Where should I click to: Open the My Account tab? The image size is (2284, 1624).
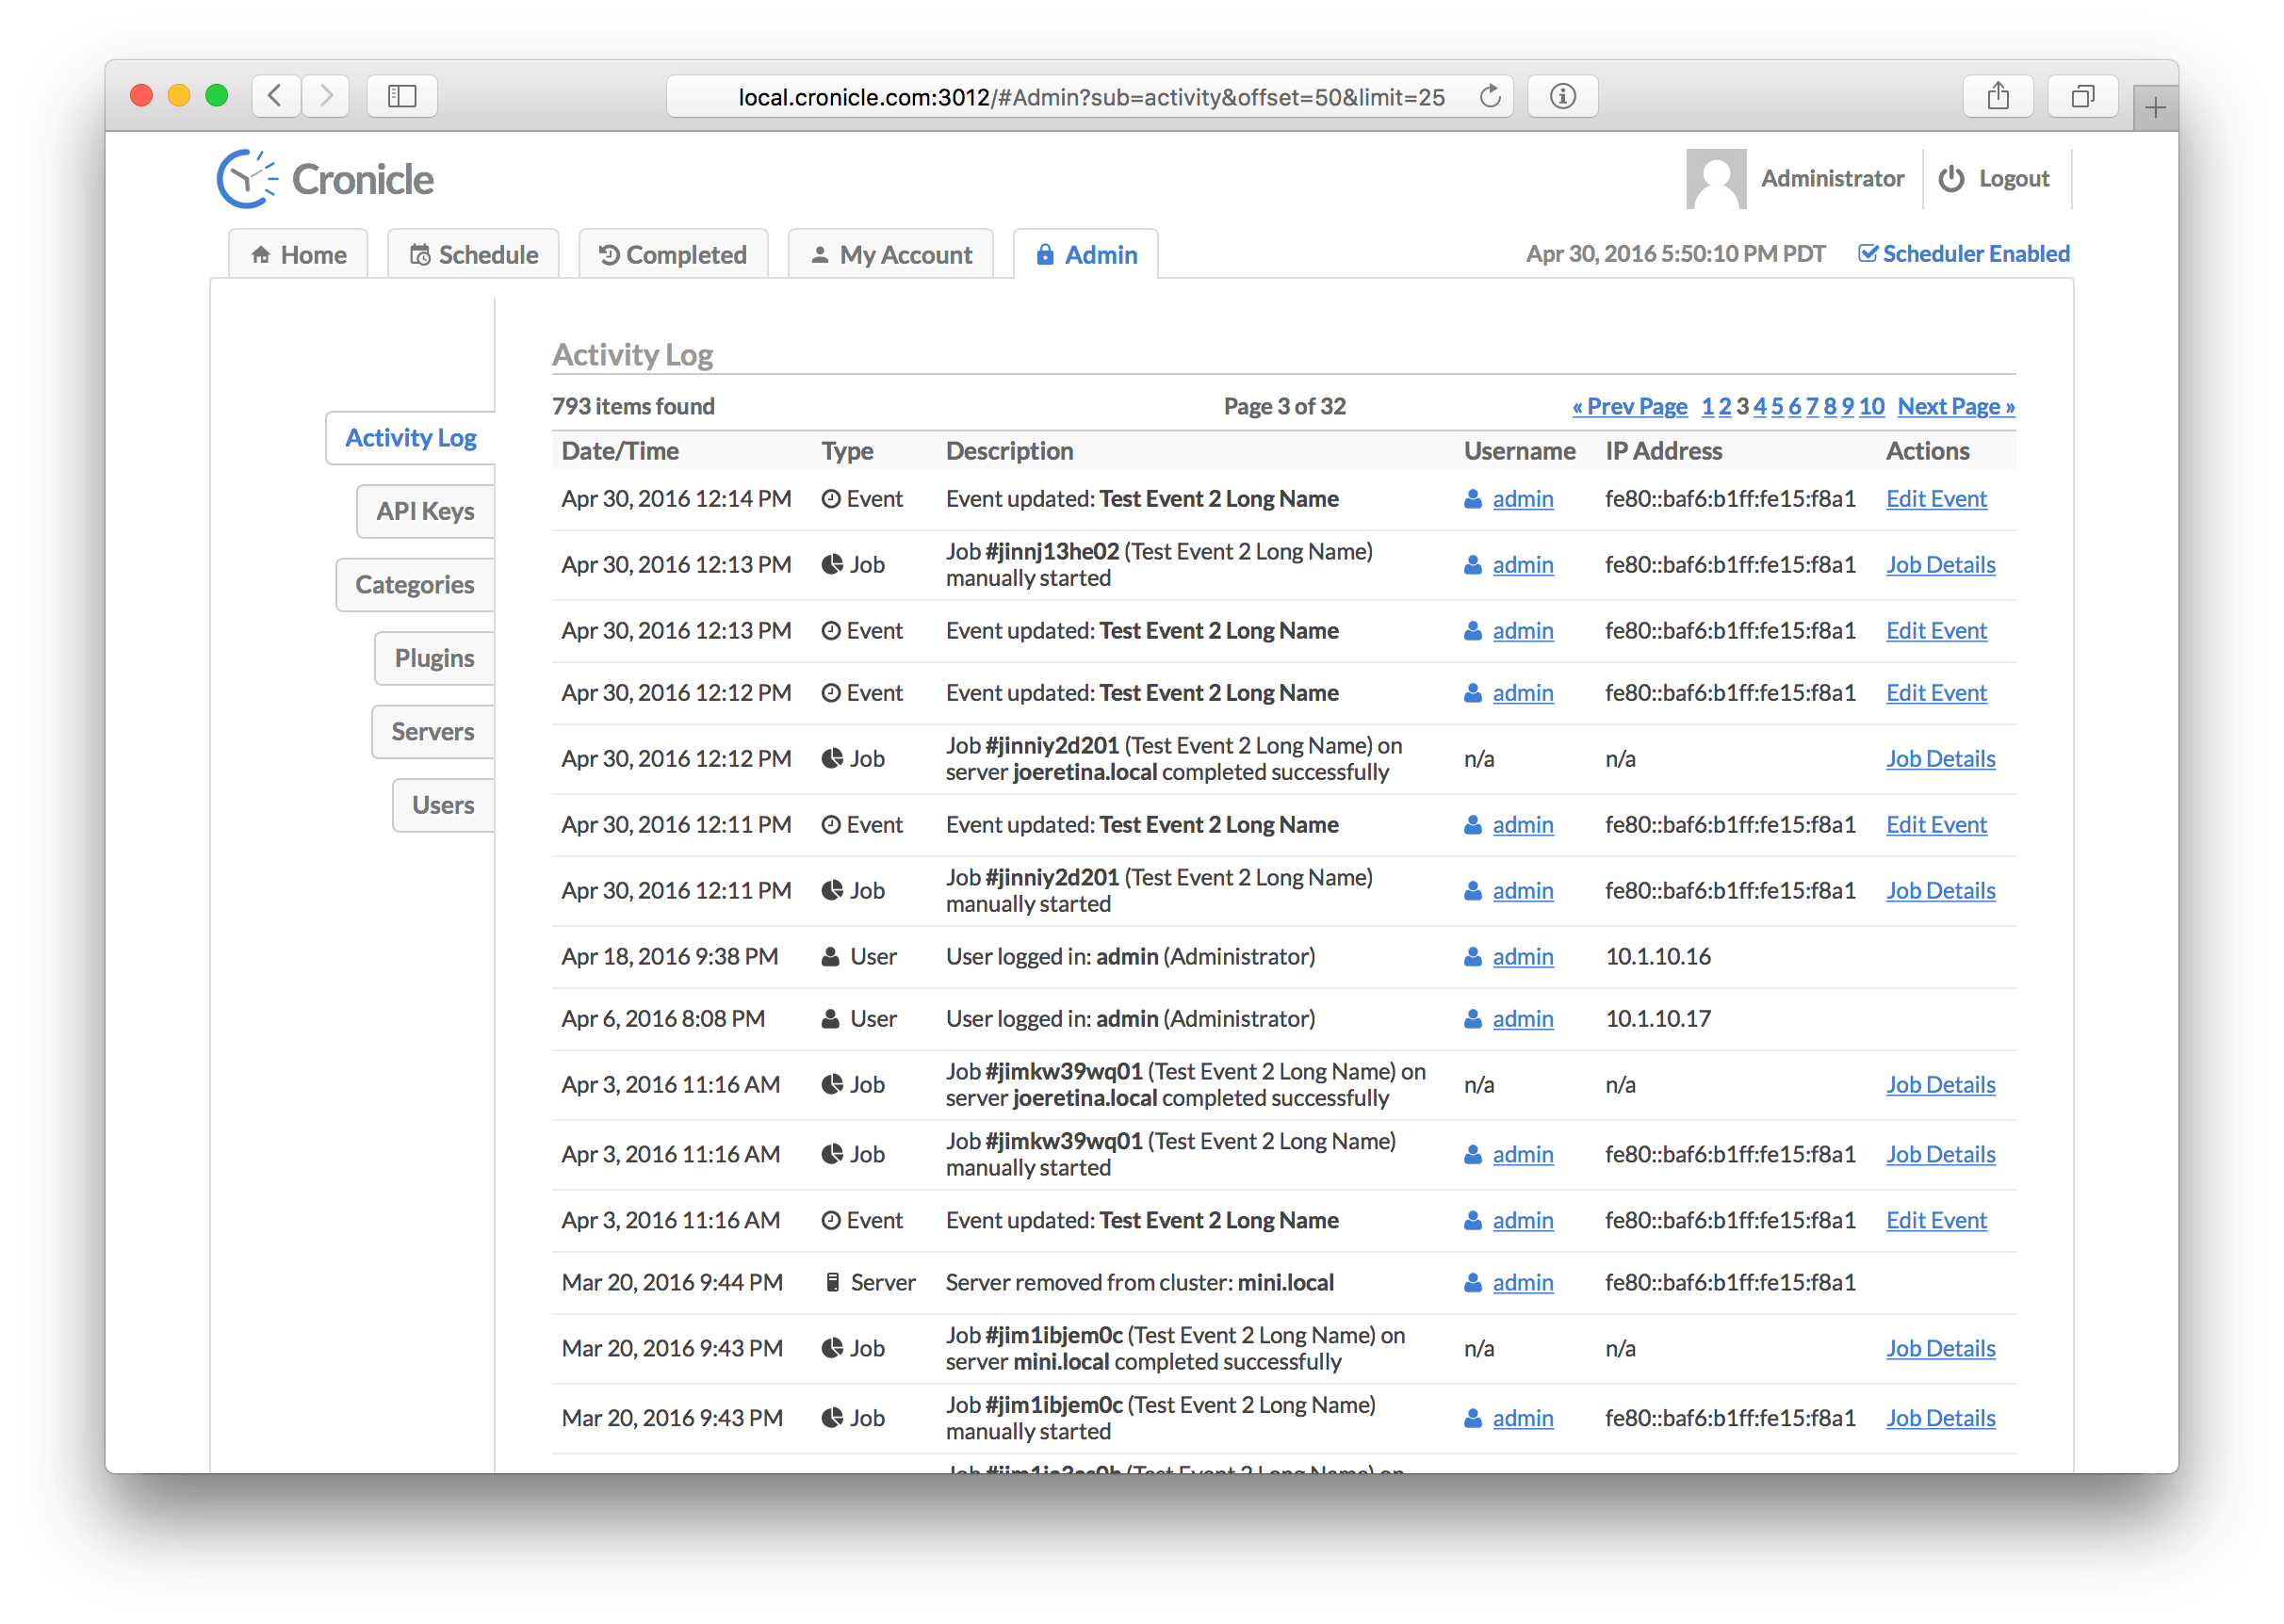coord(891,255)
